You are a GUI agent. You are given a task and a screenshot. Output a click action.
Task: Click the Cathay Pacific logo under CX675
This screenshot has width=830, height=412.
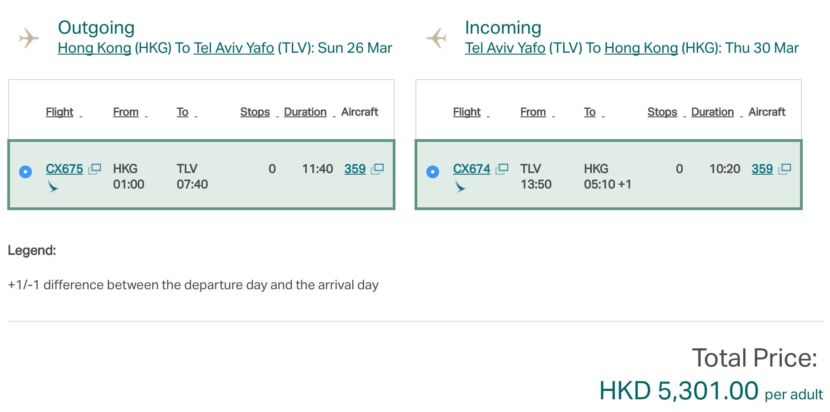(x=53, y=187)
